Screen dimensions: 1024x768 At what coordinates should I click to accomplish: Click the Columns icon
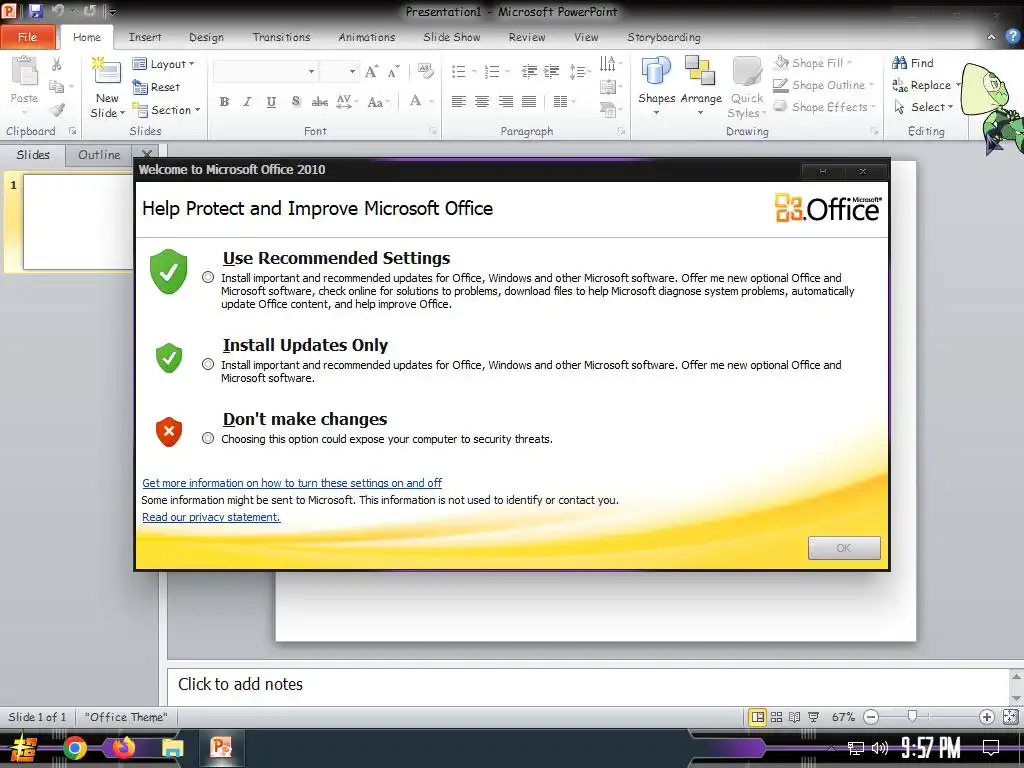coord(560,102)
